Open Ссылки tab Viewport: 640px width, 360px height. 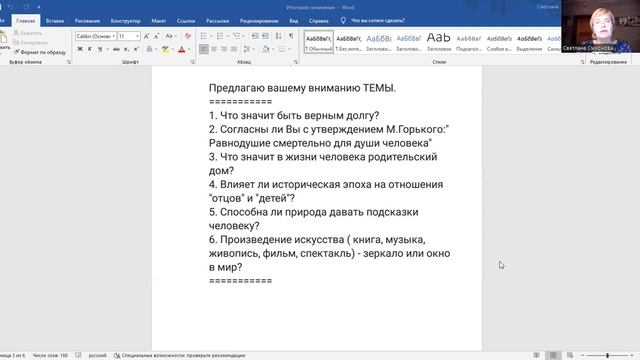point(186,21)
